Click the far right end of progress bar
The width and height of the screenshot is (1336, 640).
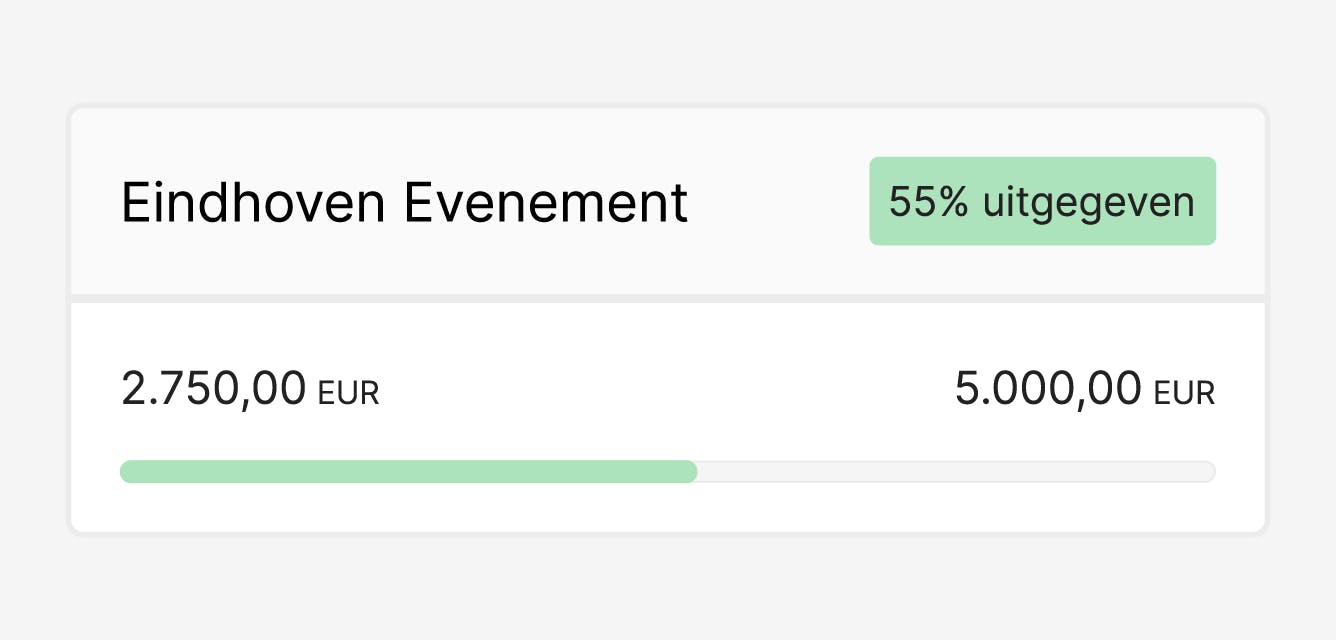[x=1208, y=472]
